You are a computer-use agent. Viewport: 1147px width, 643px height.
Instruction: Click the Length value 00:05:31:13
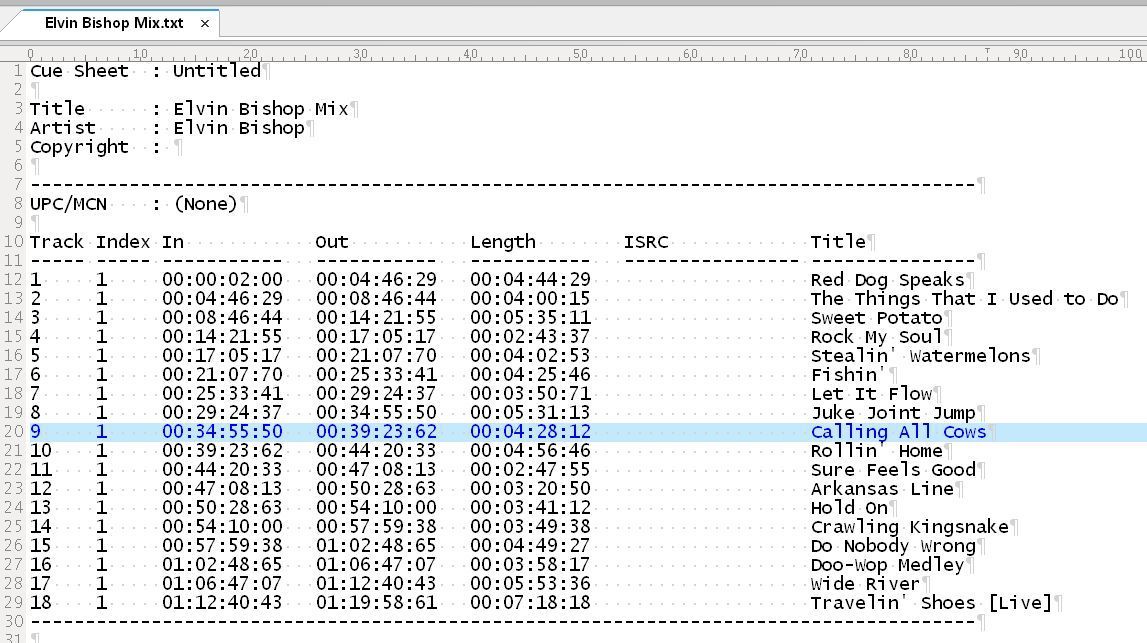(530, 413)
